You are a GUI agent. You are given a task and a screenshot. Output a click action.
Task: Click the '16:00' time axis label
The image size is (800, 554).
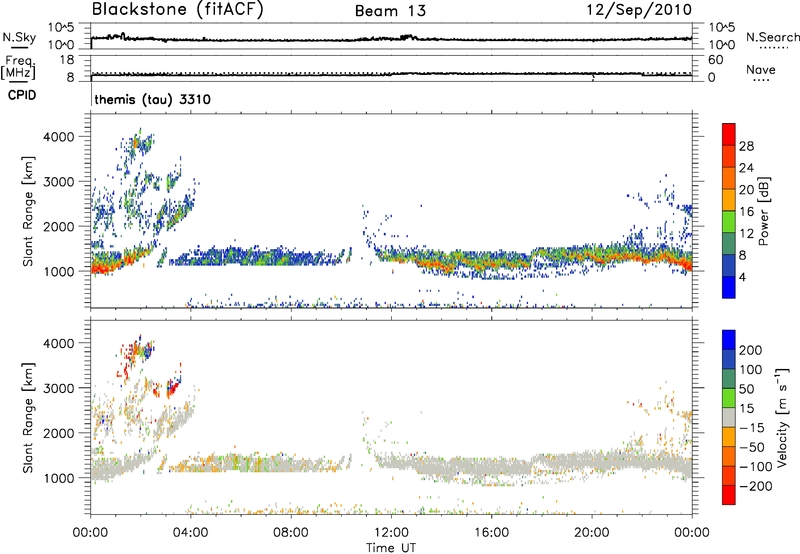[x=491, y=533]
